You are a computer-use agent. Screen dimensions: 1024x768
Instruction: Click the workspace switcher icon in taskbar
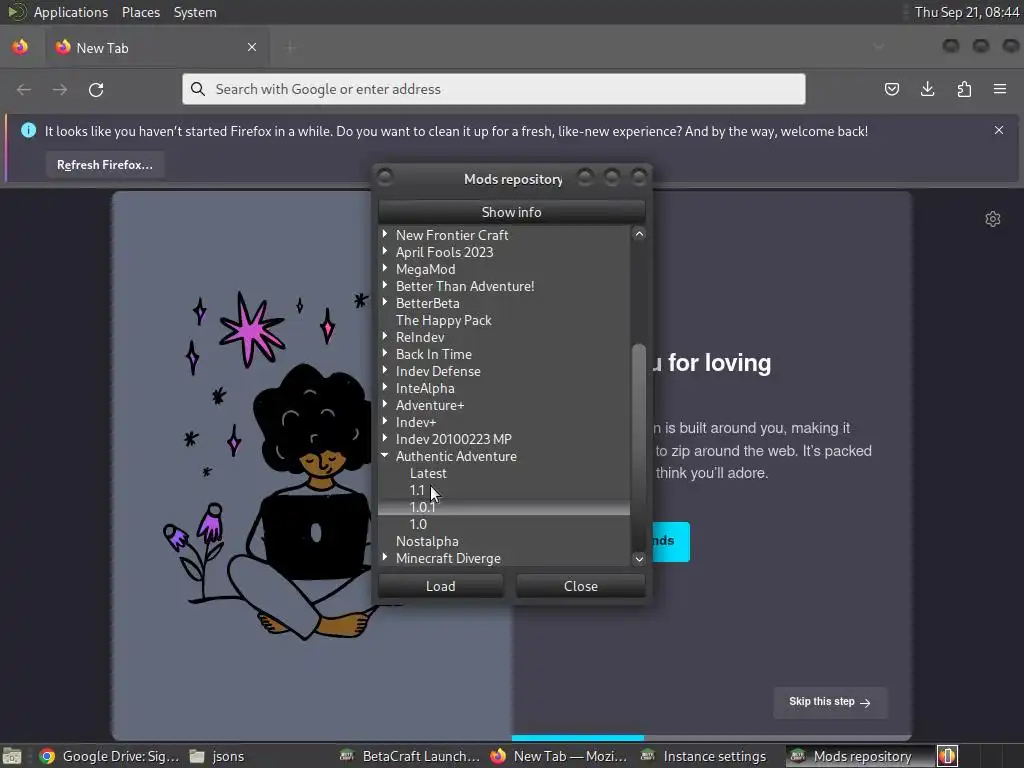[x=948, y=756]
